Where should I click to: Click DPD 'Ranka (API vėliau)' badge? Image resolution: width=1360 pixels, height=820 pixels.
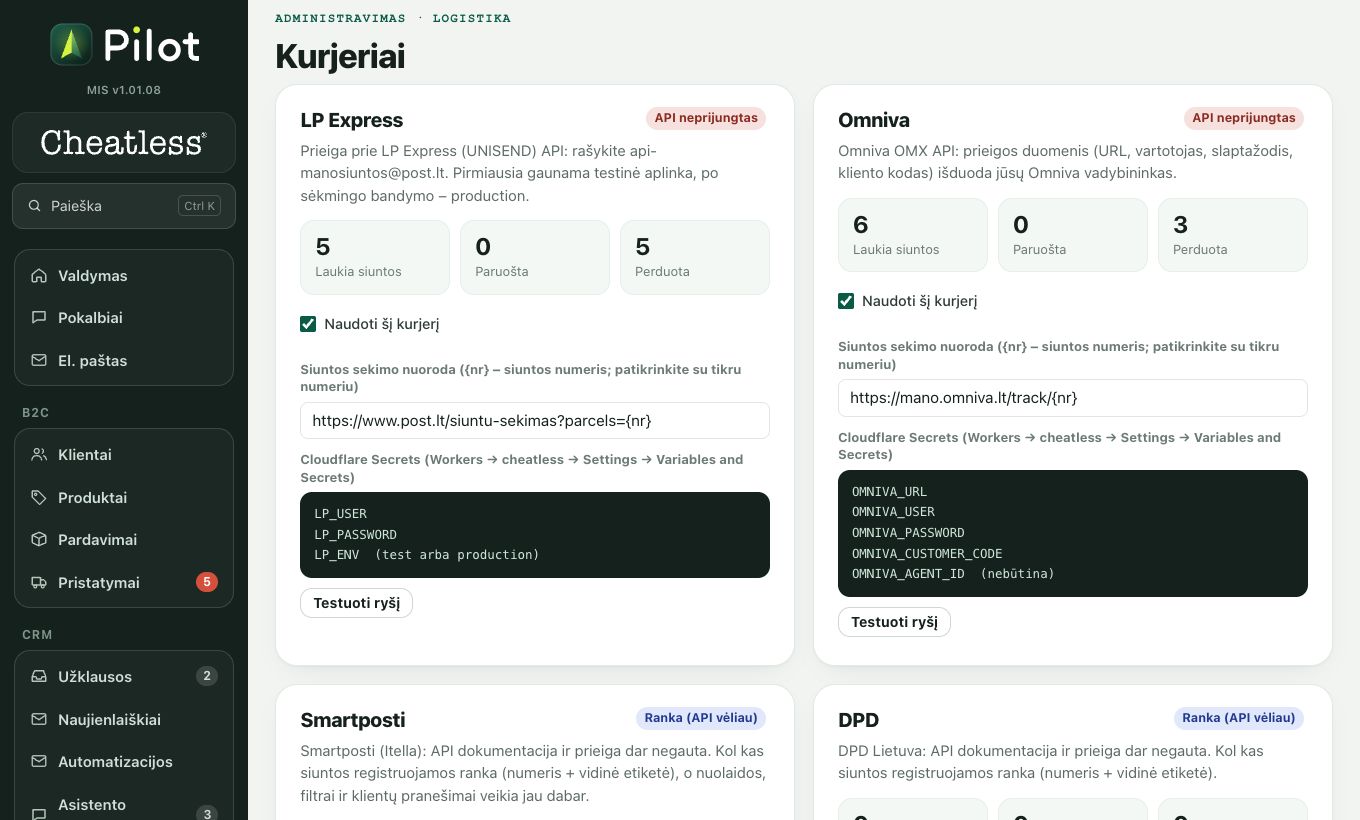pyautogui.click(x=1239, y=718)
